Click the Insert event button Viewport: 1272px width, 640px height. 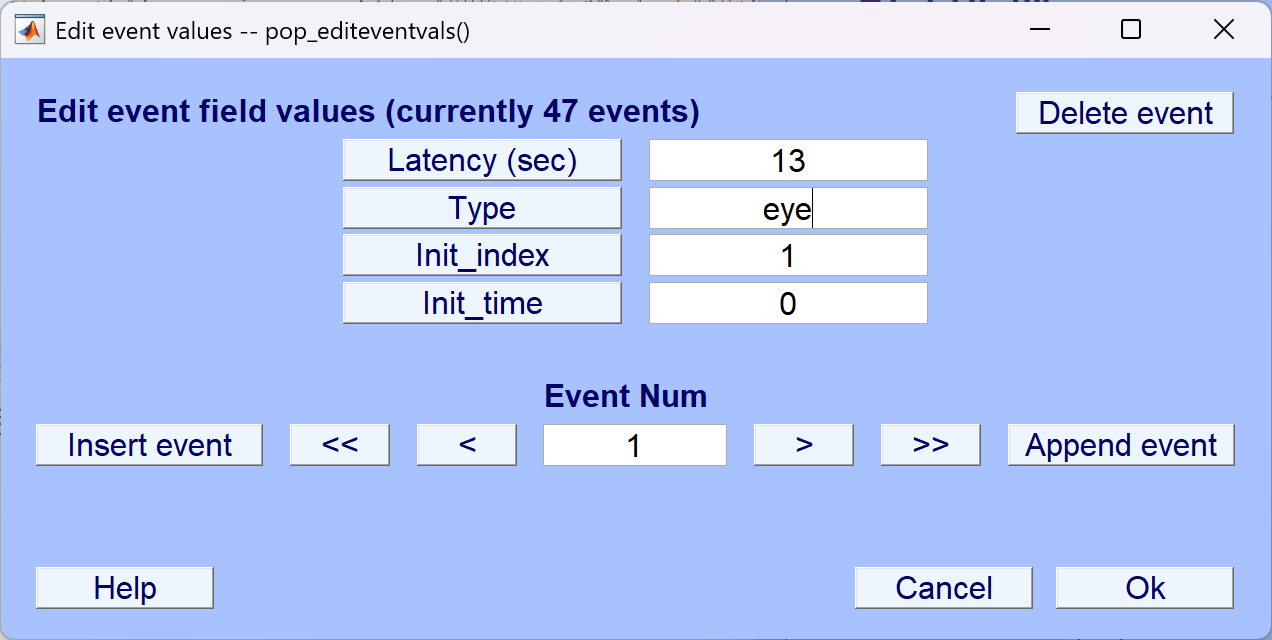click(149, 445)
